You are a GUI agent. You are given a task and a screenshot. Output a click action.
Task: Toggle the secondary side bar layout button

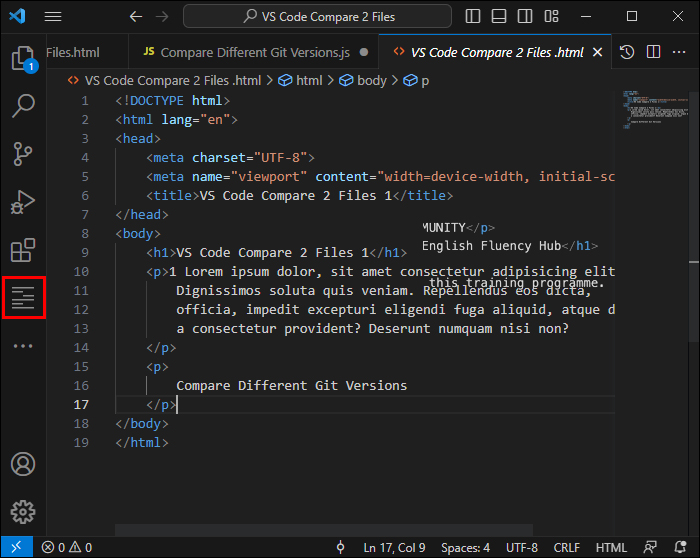[x=524, y=17]
